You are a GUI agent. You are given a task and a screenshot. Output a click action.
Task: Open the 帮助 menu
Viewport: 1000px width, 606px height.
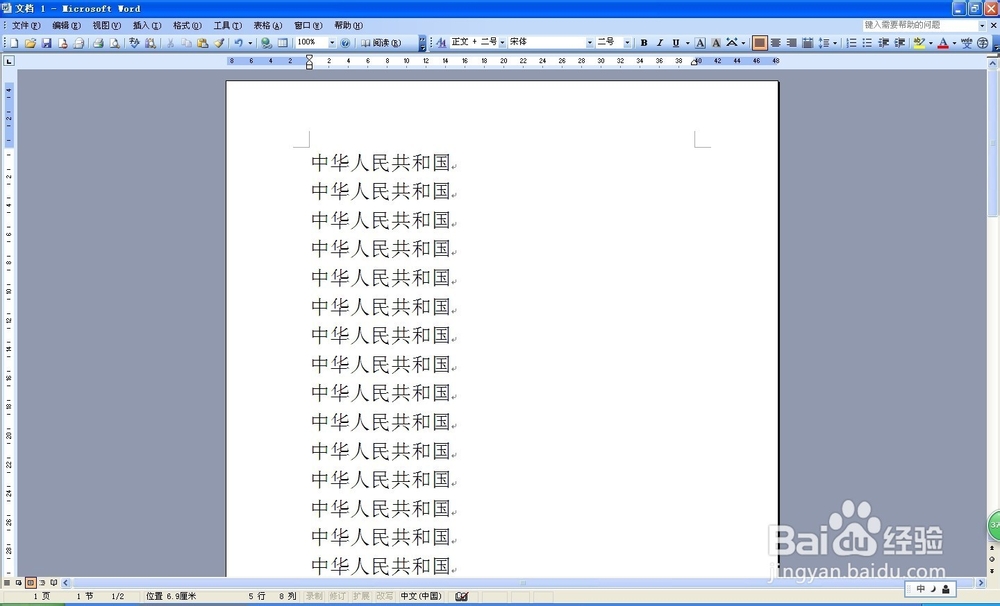click(348, 26)
